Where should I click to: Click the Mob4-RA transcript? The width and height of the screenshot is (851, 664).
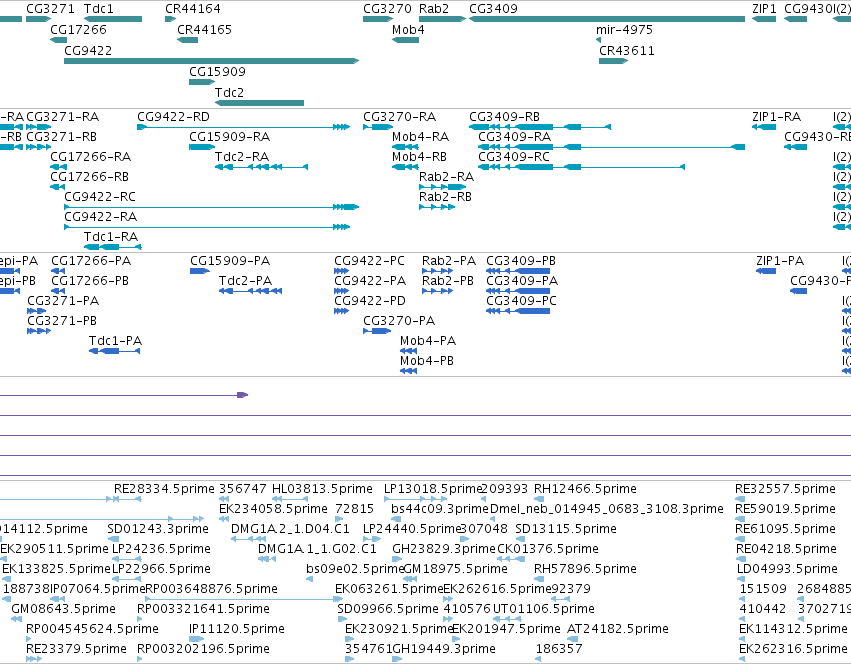point(405,147)
